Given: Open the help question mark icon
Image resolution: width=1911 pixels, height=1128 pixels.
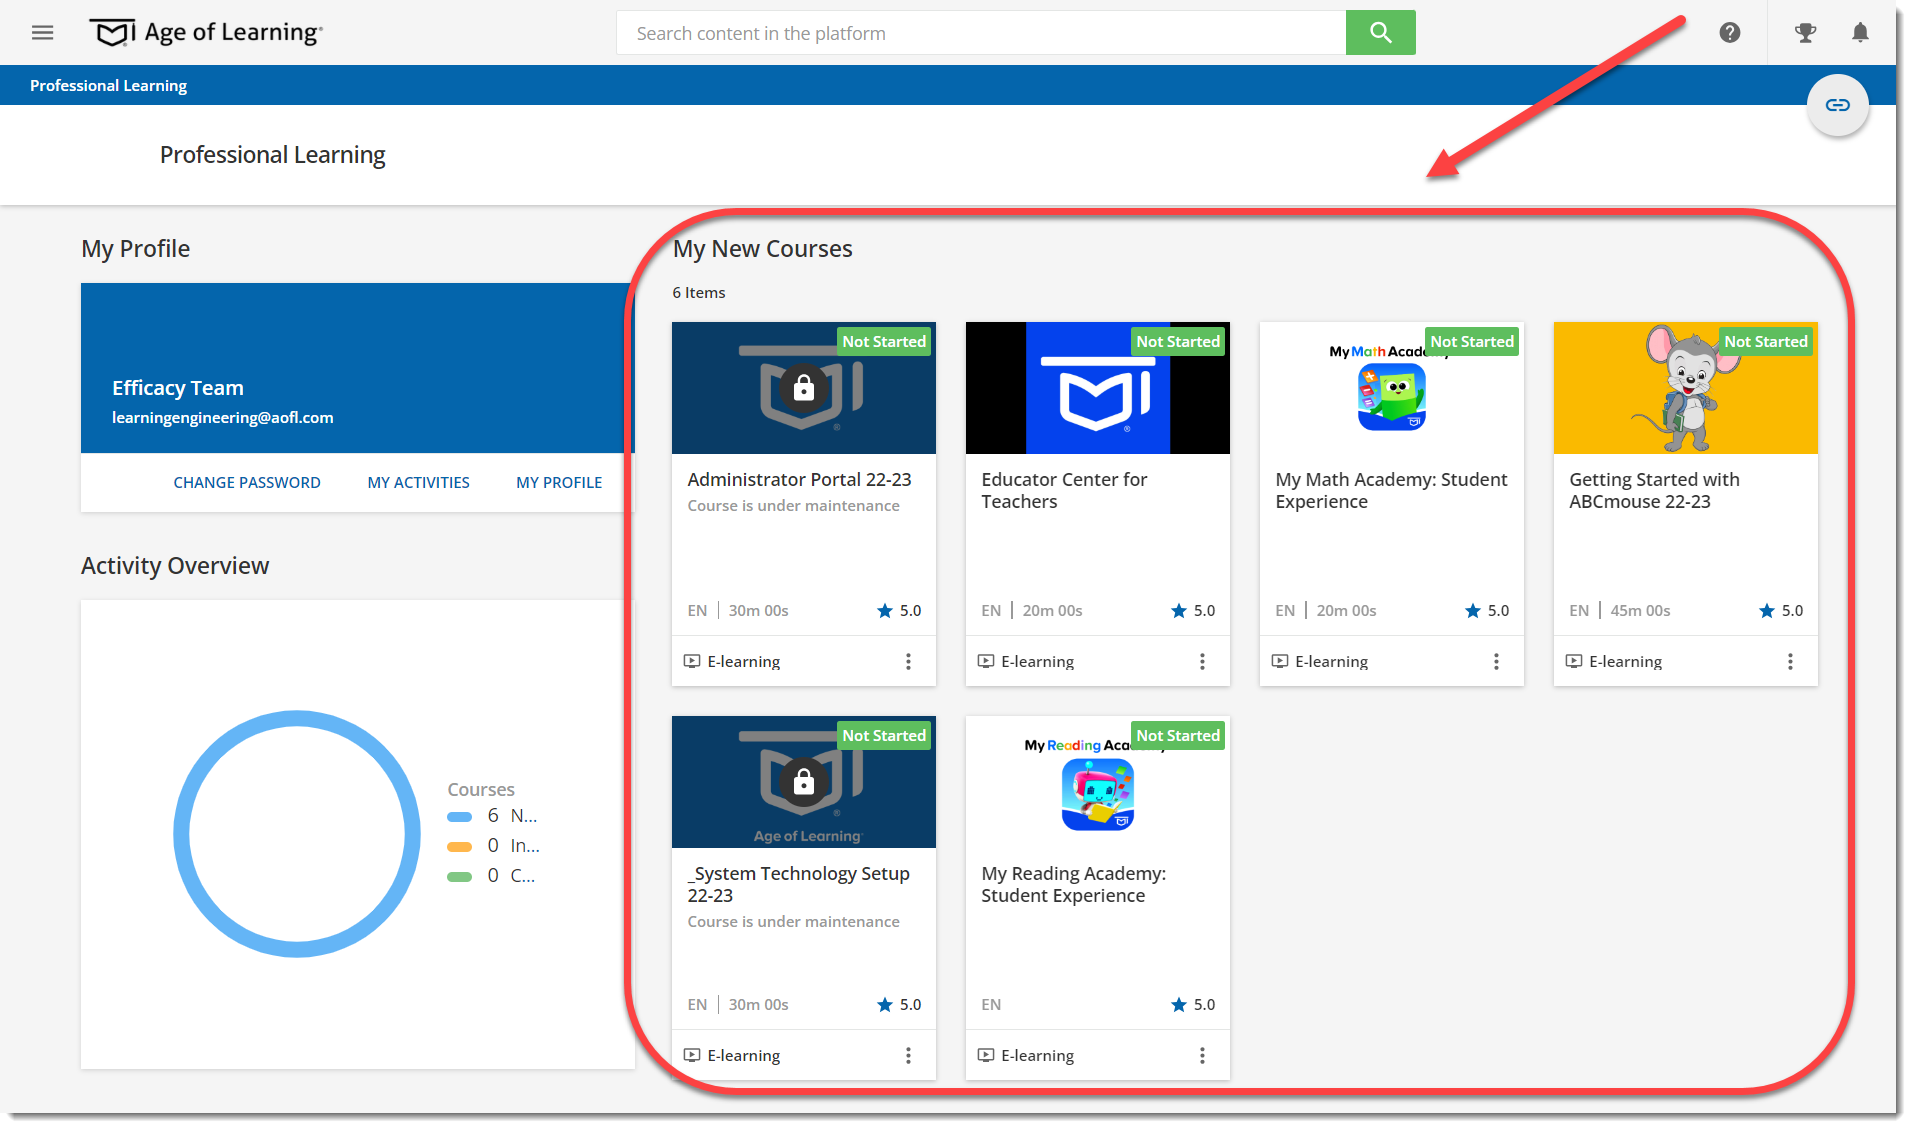Looking at the screenshot, I should 1729,33.
